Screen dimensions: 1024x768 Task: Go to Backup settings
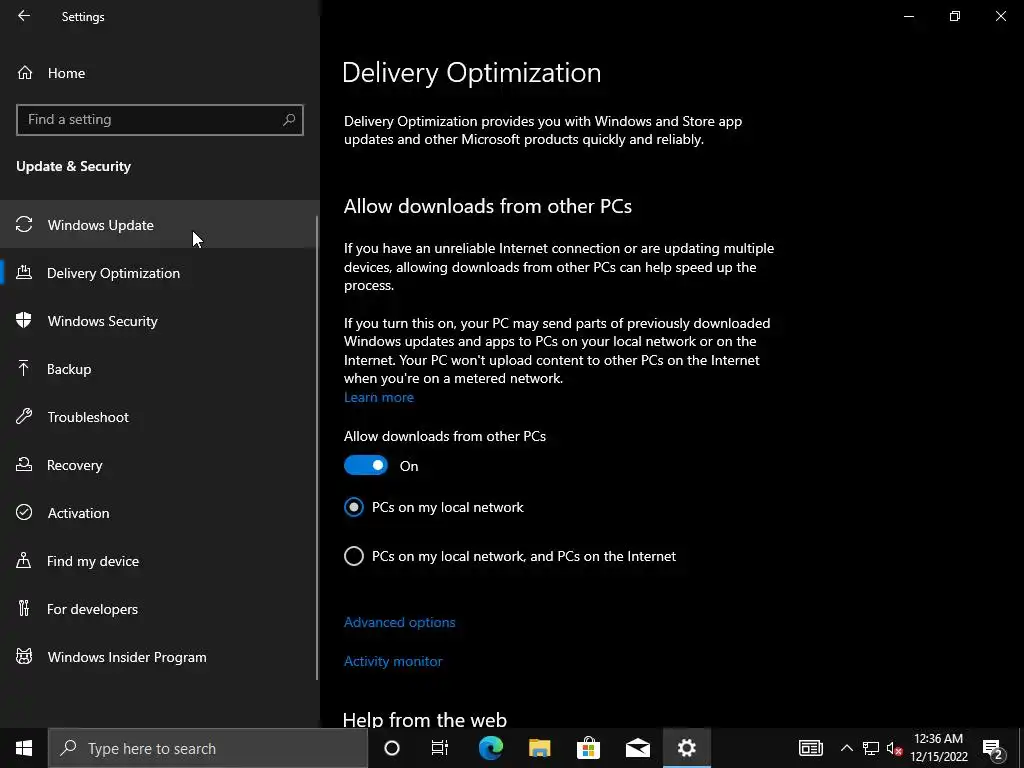point(159,368)
